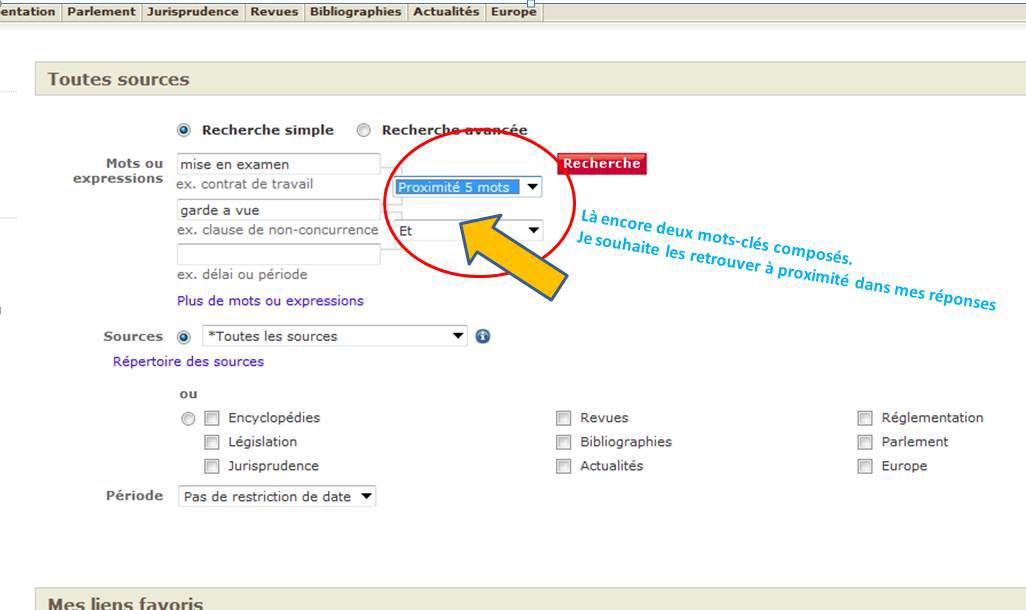
Task: Click the blue info icon beside sources
Action: click(483, 336)
